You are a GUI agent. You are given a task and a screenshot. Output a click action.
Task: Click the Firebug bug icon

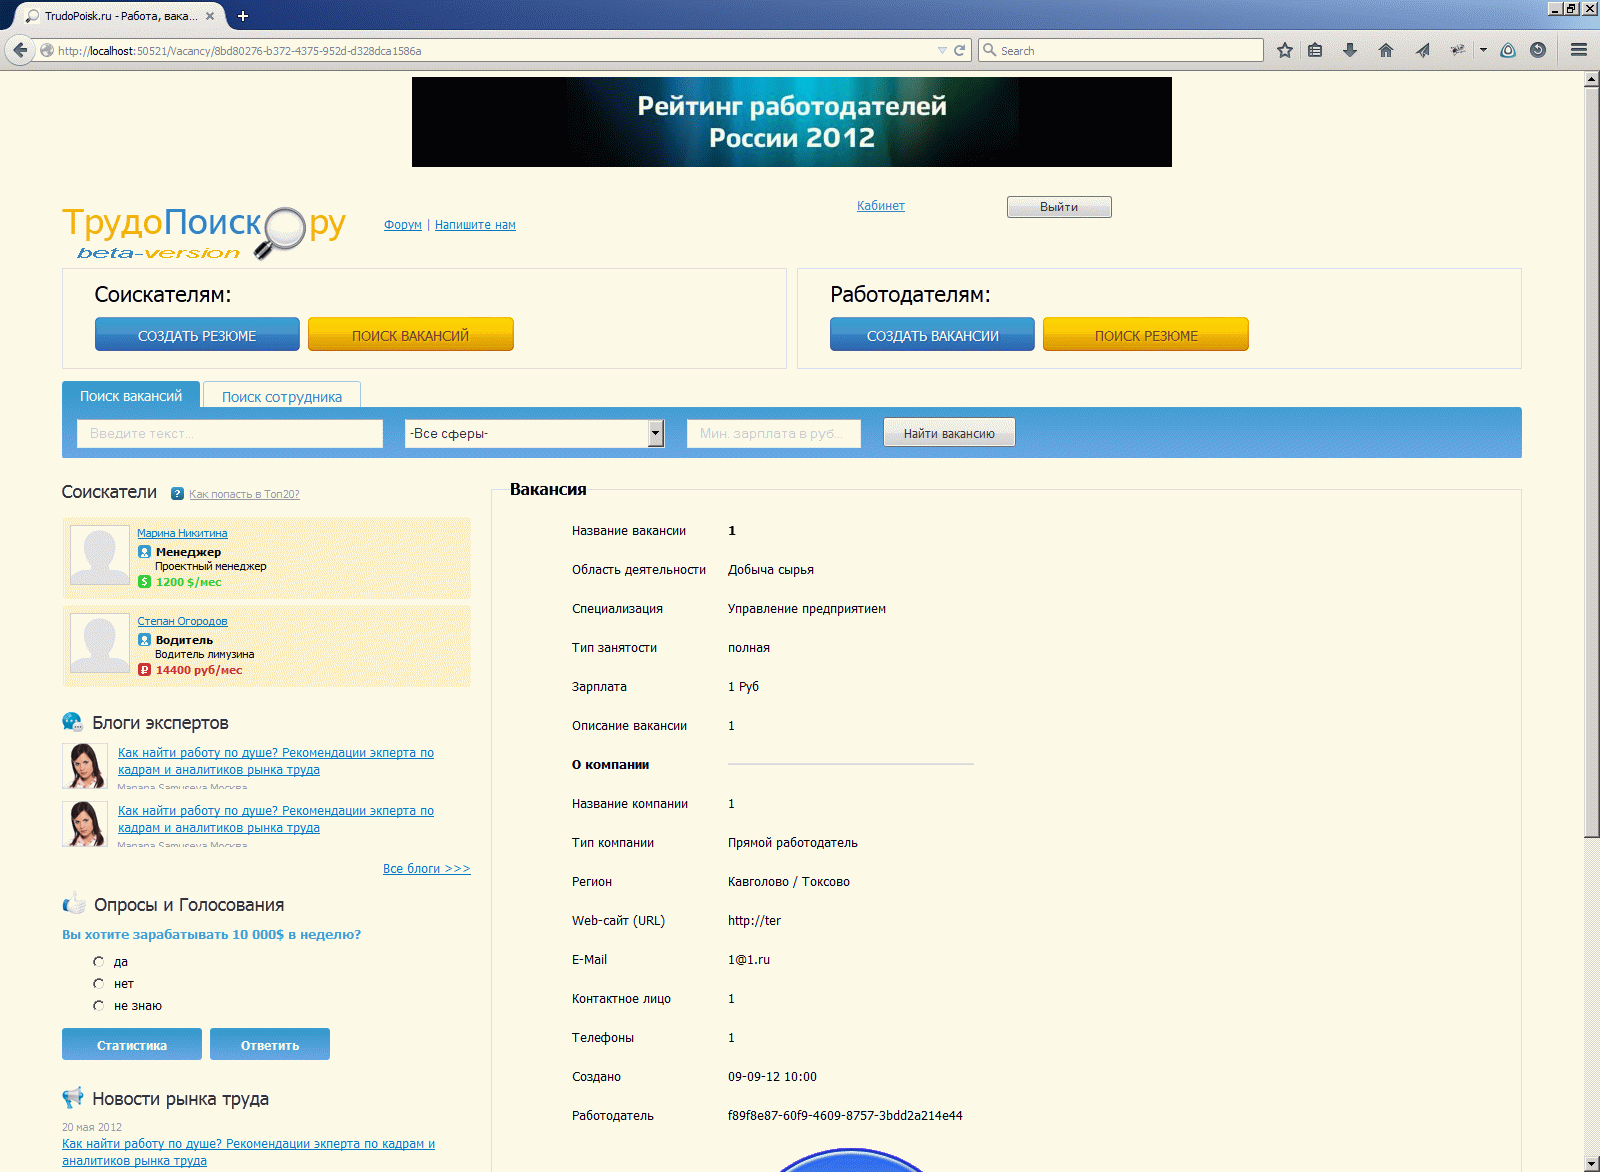tap(1458, 50)
